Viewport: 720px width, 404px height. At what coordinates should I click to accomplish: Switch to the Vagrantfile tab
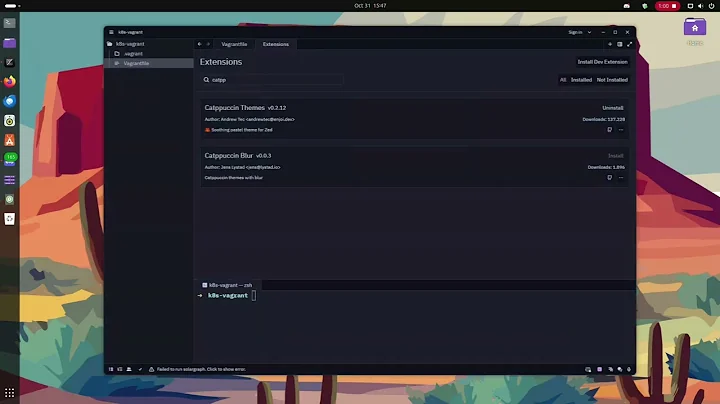234,44
